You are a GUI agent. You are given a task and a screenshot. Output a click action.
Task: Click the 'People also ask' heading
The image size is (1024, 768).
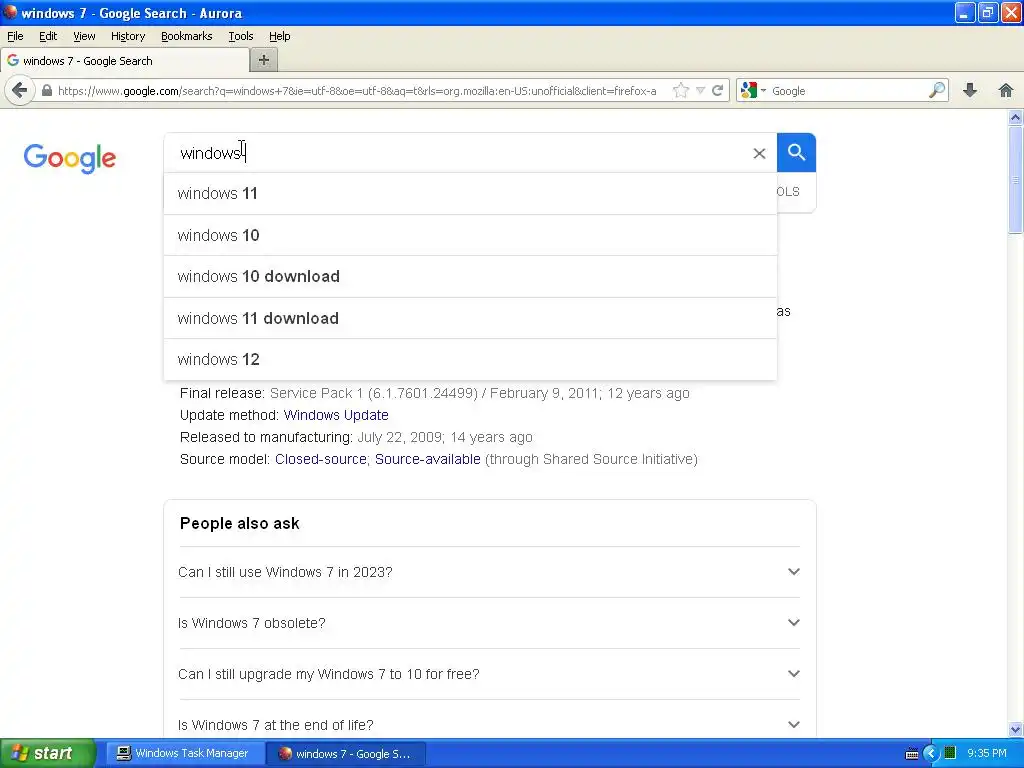240,523
